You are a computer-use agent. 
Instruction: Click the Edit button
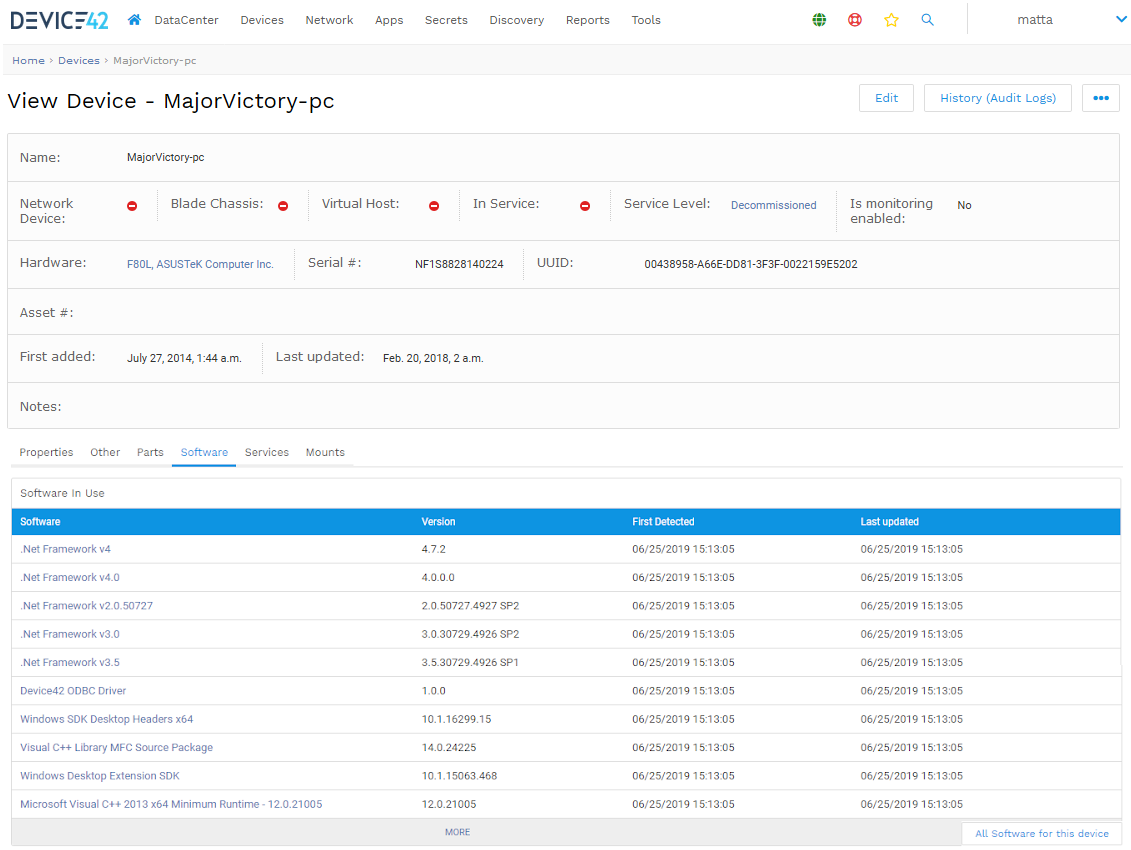coord(886,98)
